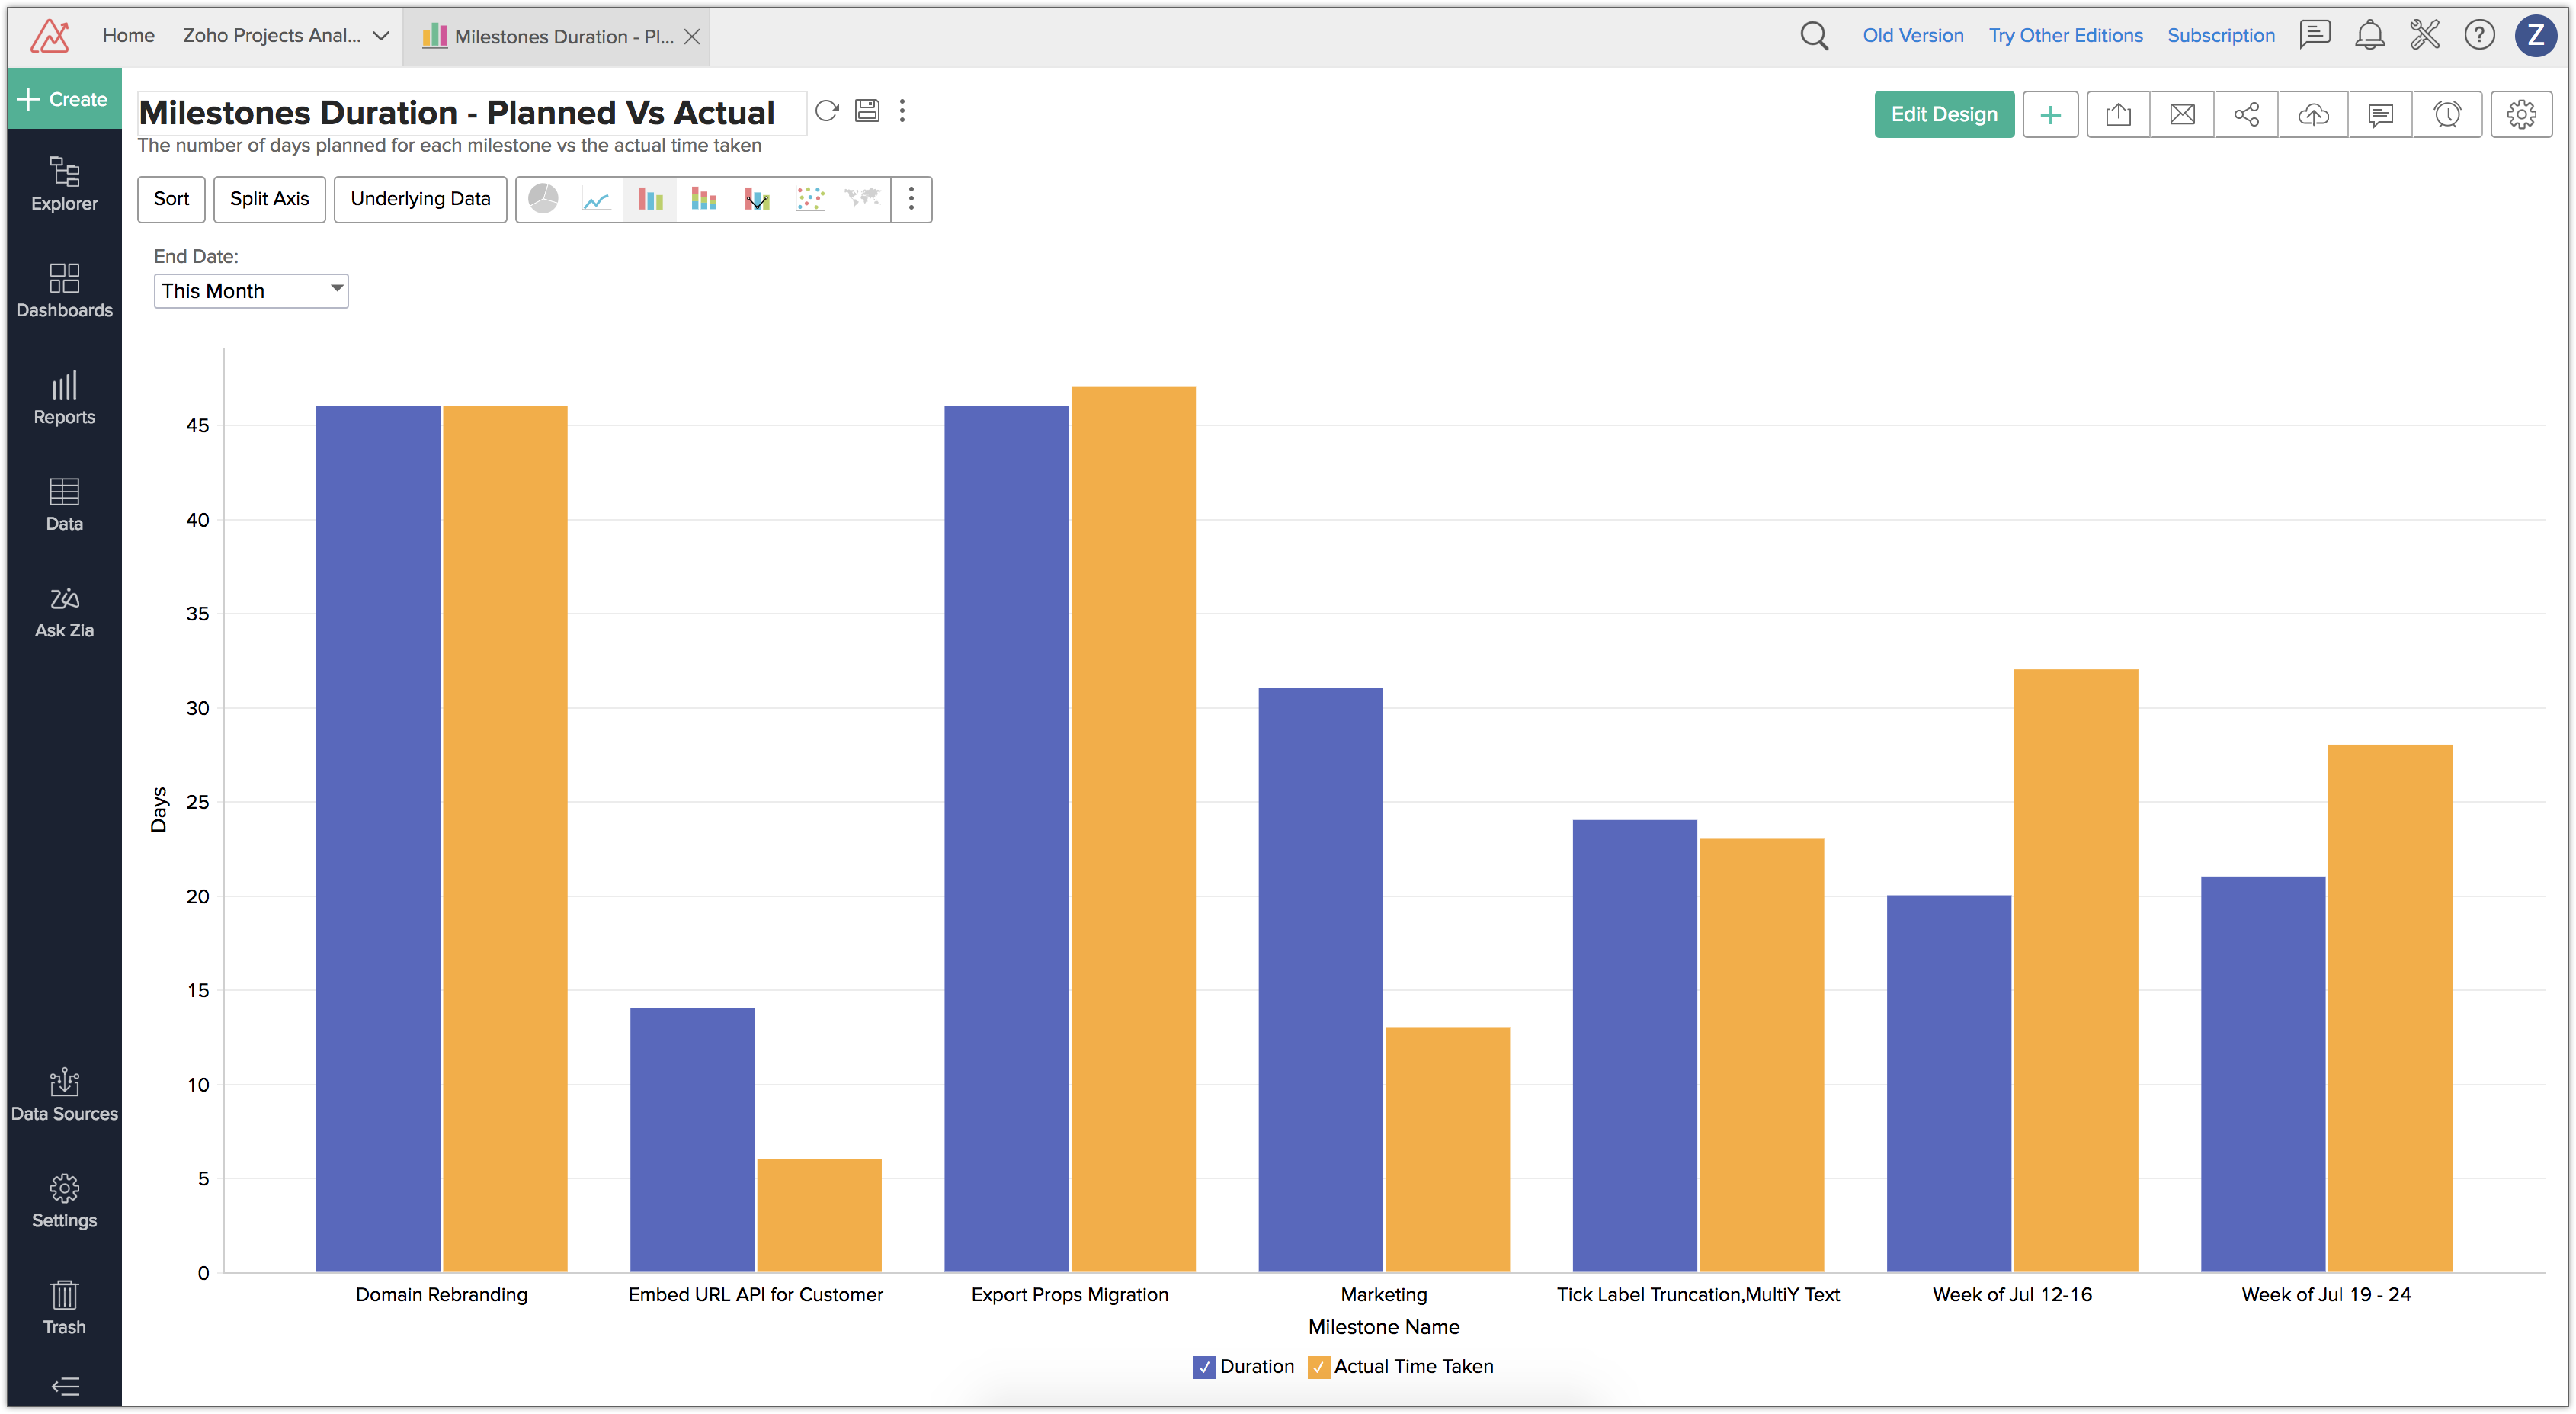
Task: Click the refresh icon beside title
Action: [826, 111]
